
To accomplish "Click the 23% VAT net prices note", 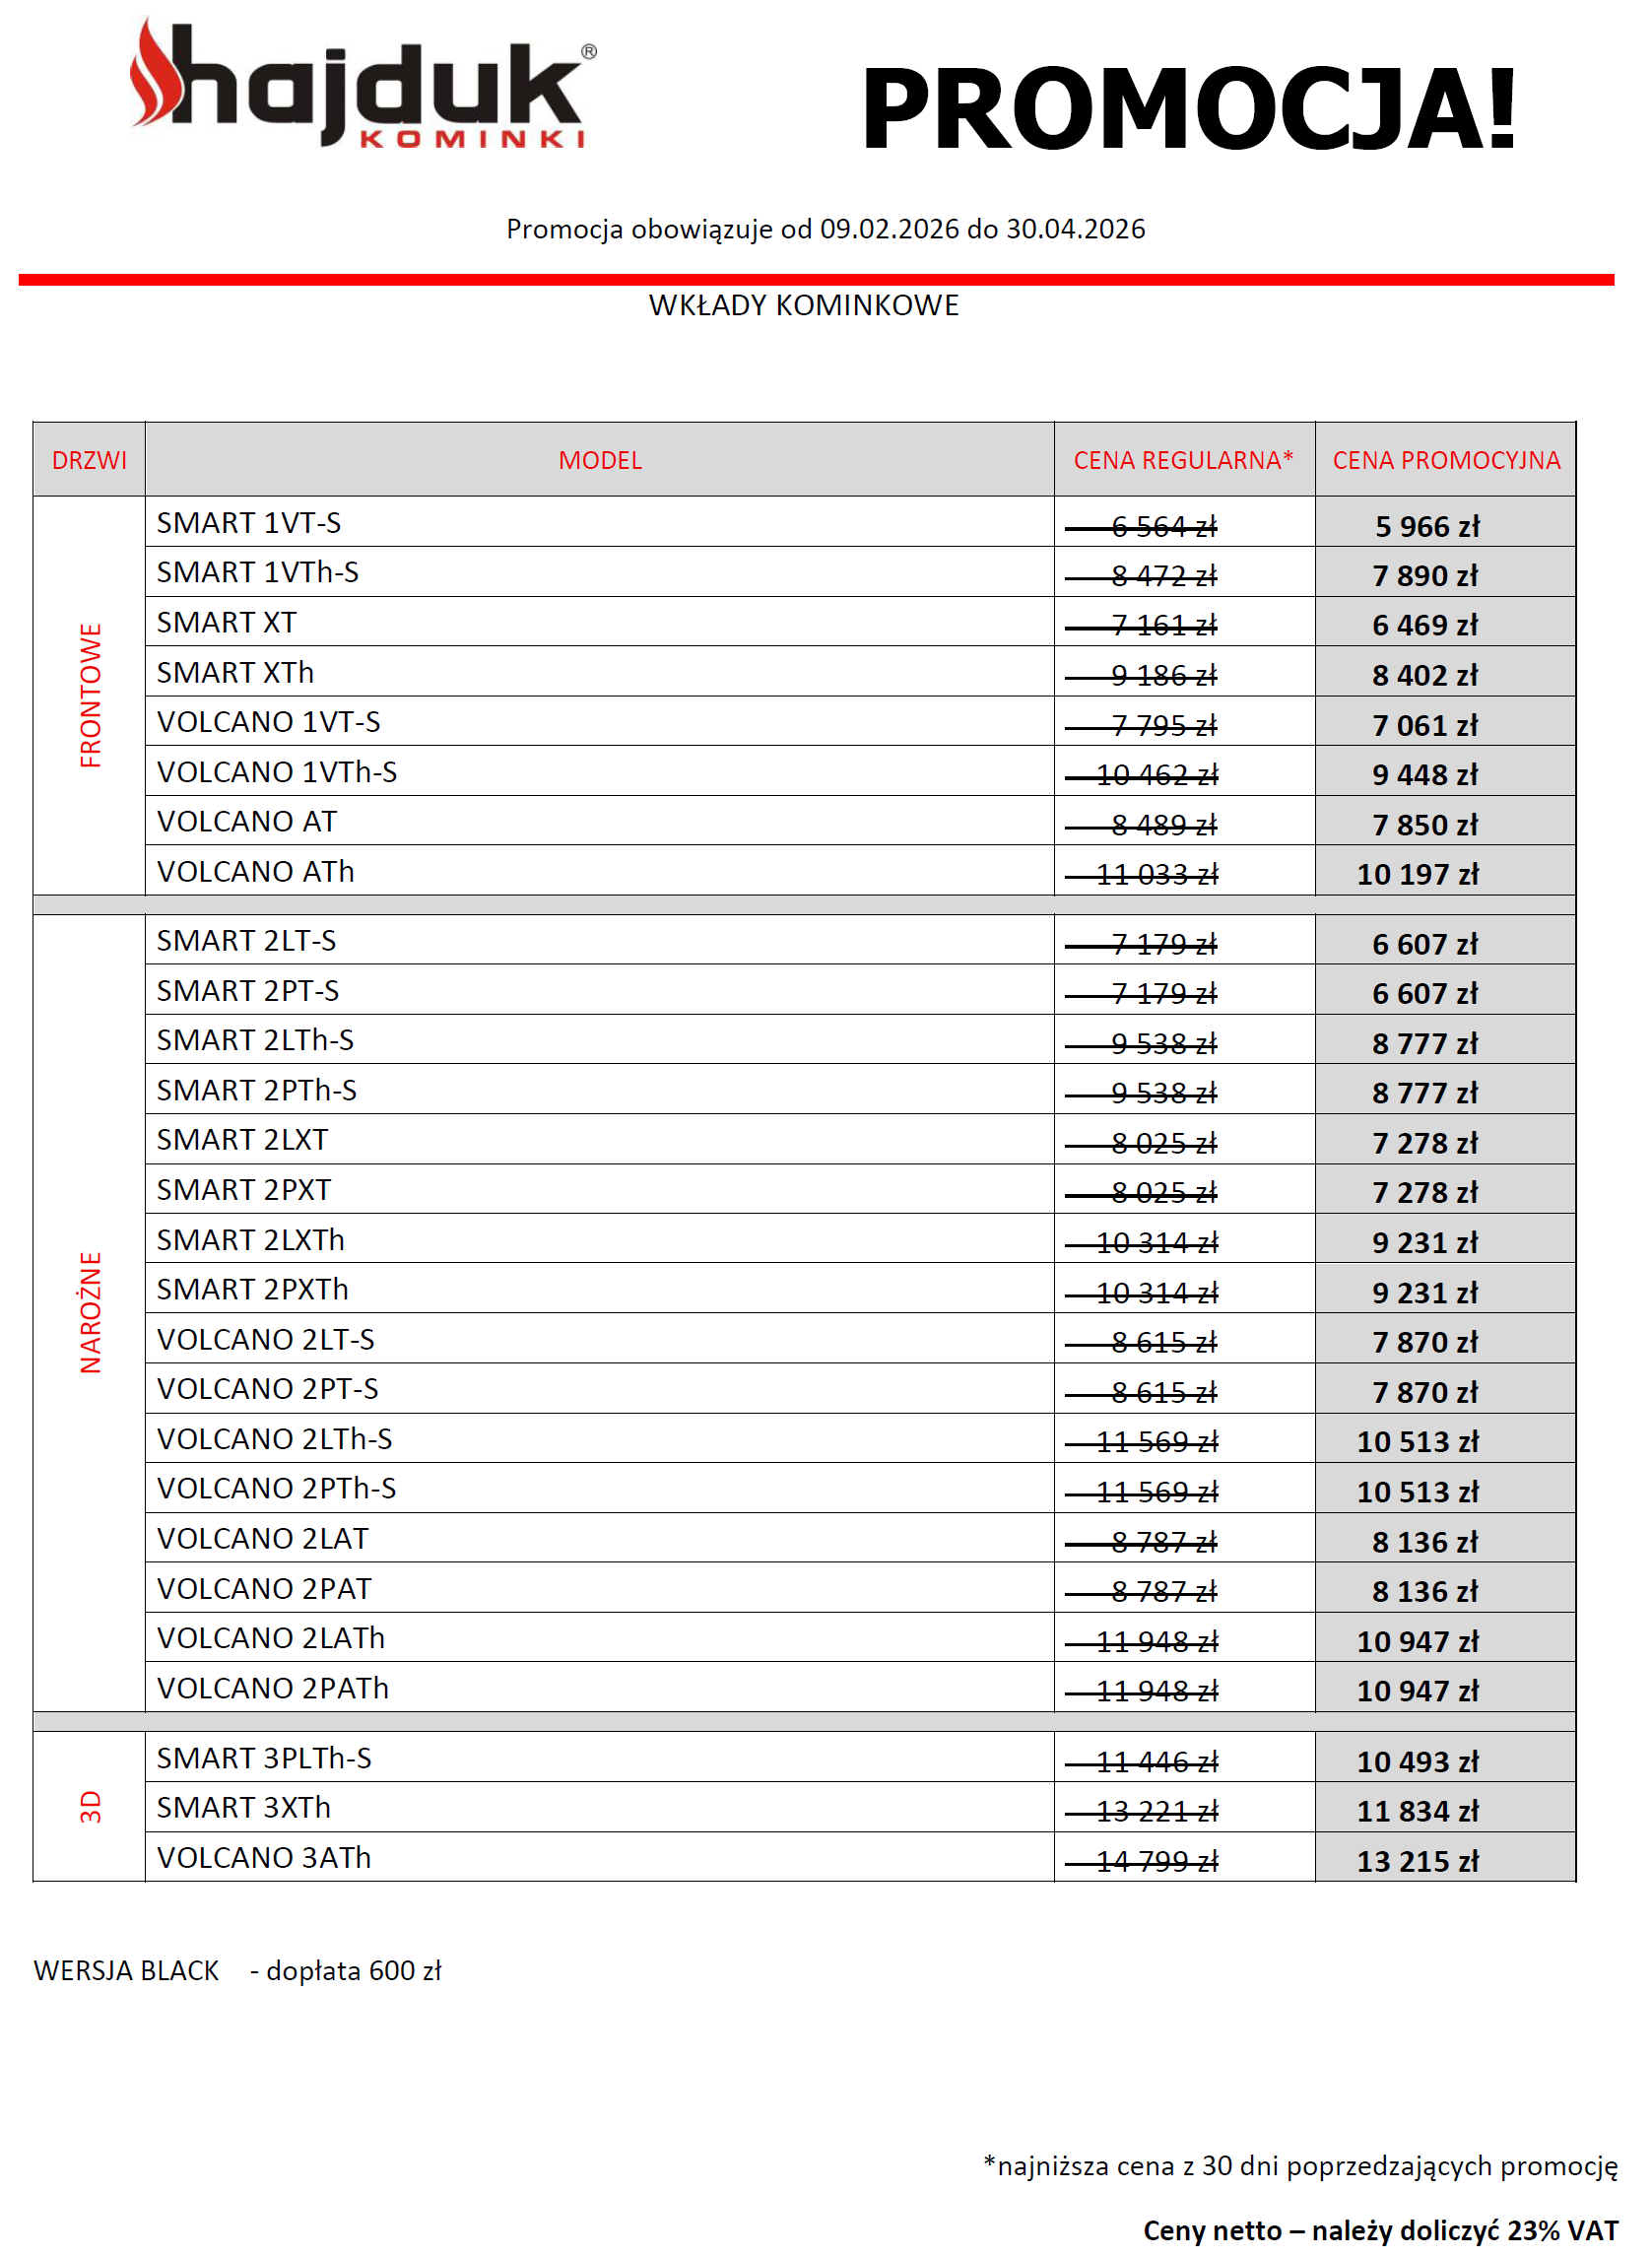I will 1379,2230.
